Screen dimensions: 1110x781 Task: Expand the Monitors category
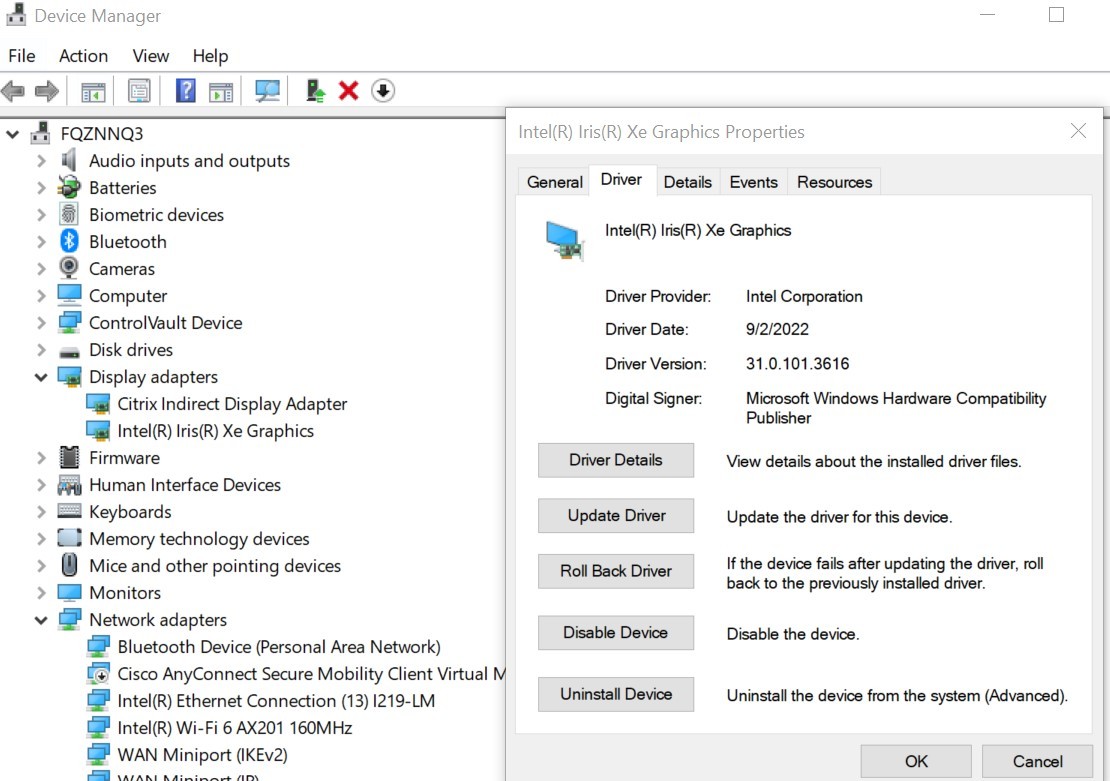pos(41,593)
